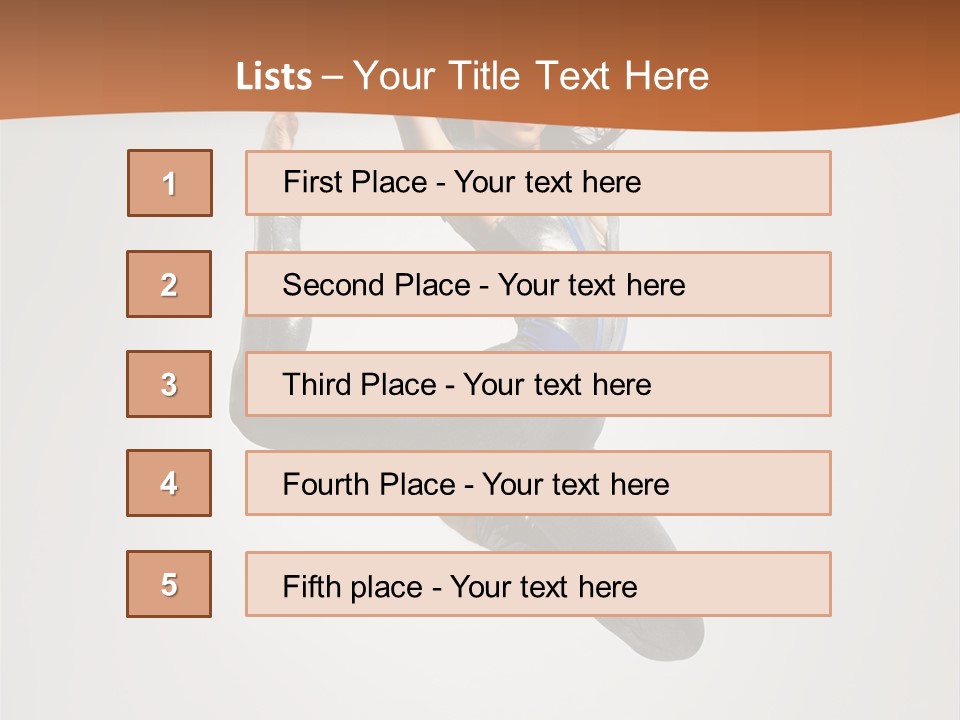Select the bold word Lists in title
The height and width of the screenshot is (720, 960).
click(x=274, y=77)
